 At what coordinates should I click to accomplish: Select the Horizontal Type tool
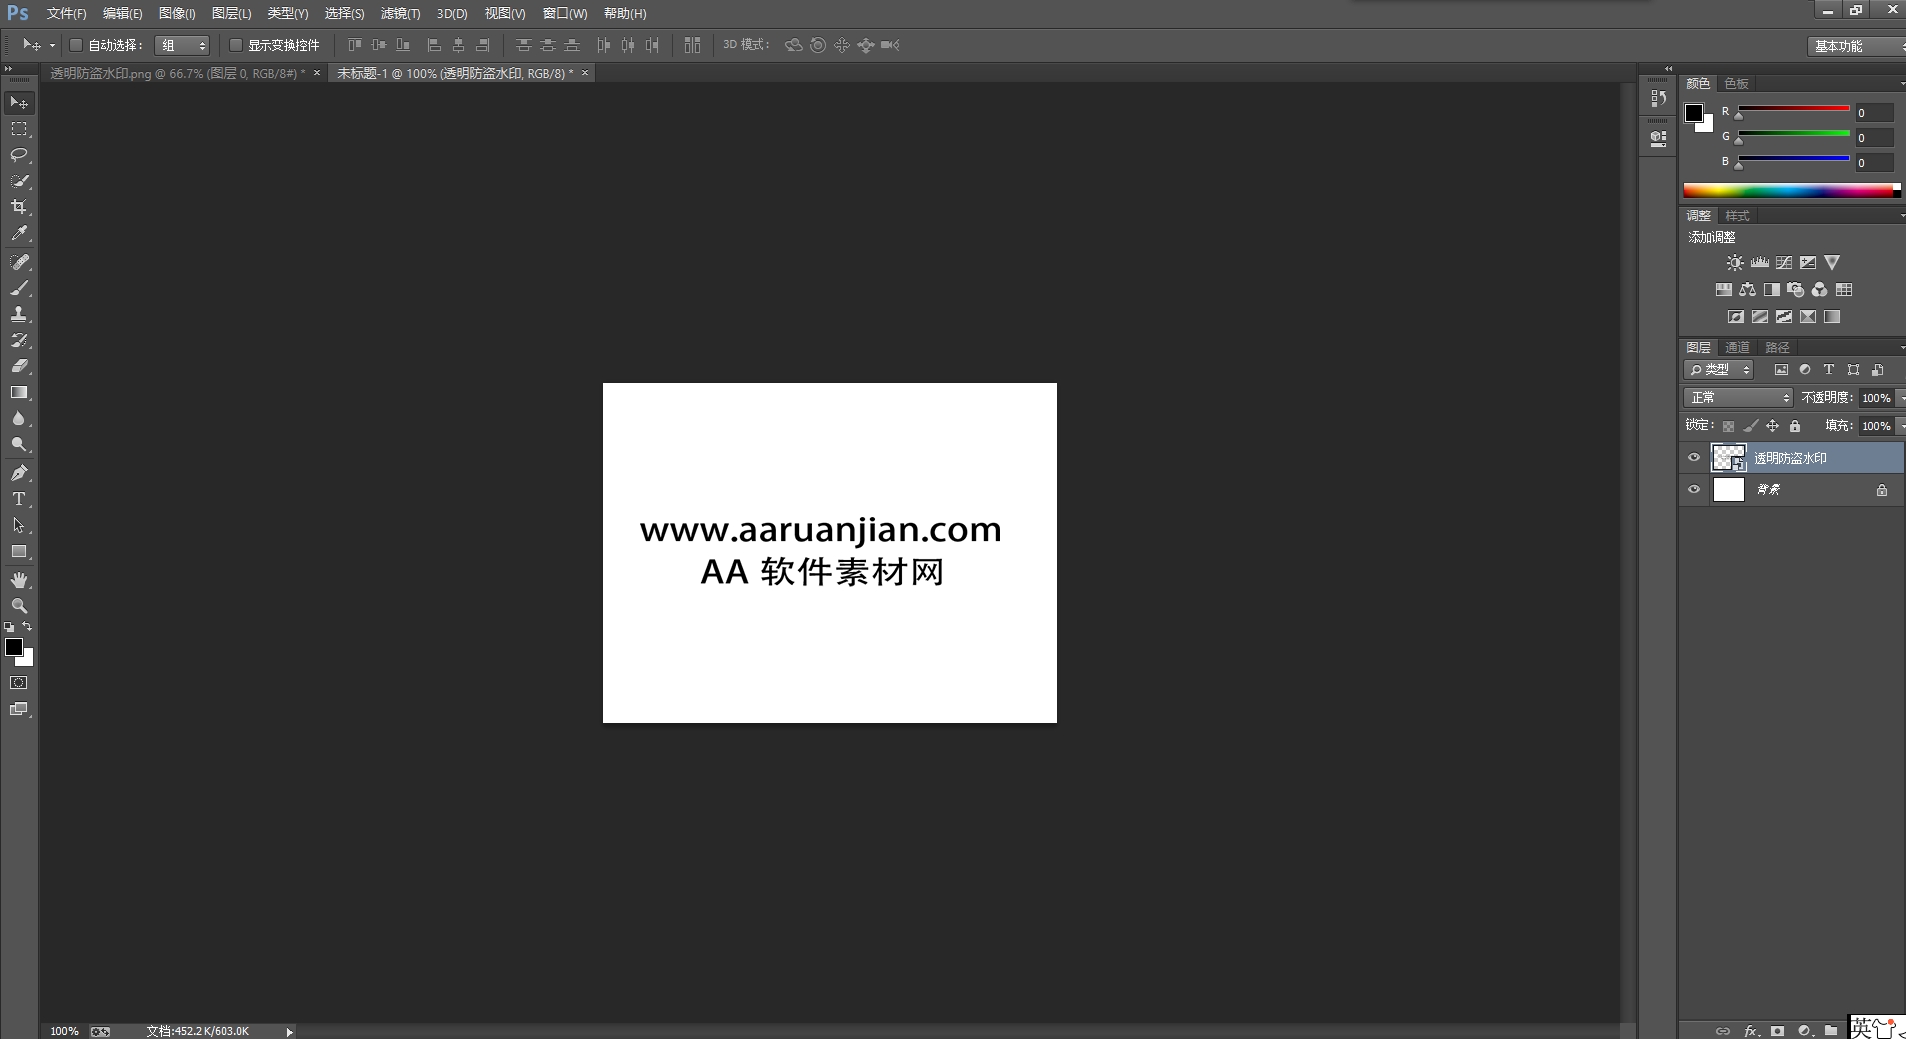19,499
